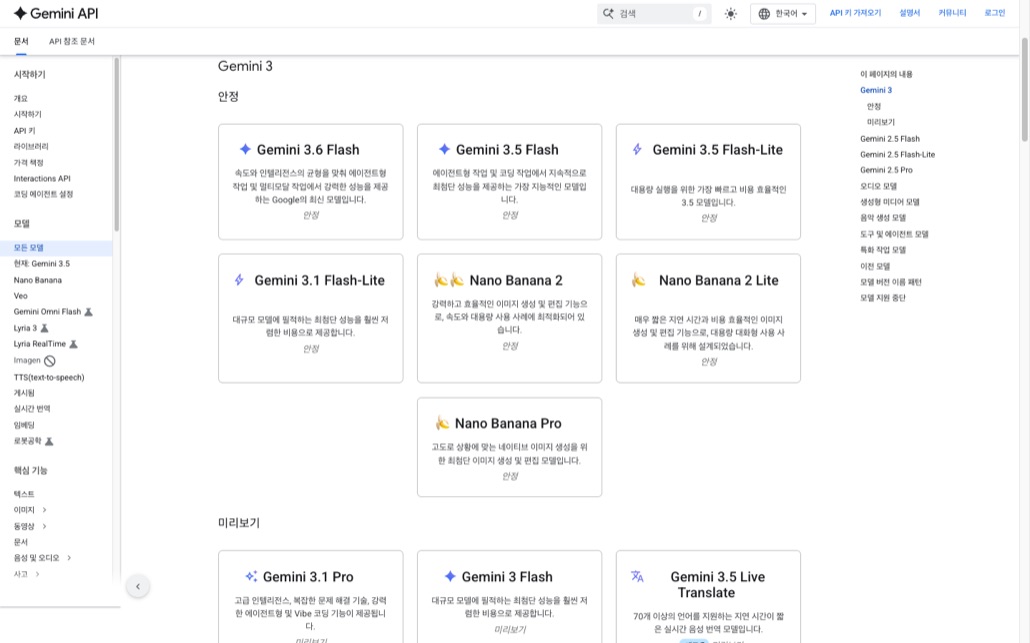The width and height of the screenshot is (1030, 643).
Task: Open 임베딩 sidebar item
Action: pos(24,425)
